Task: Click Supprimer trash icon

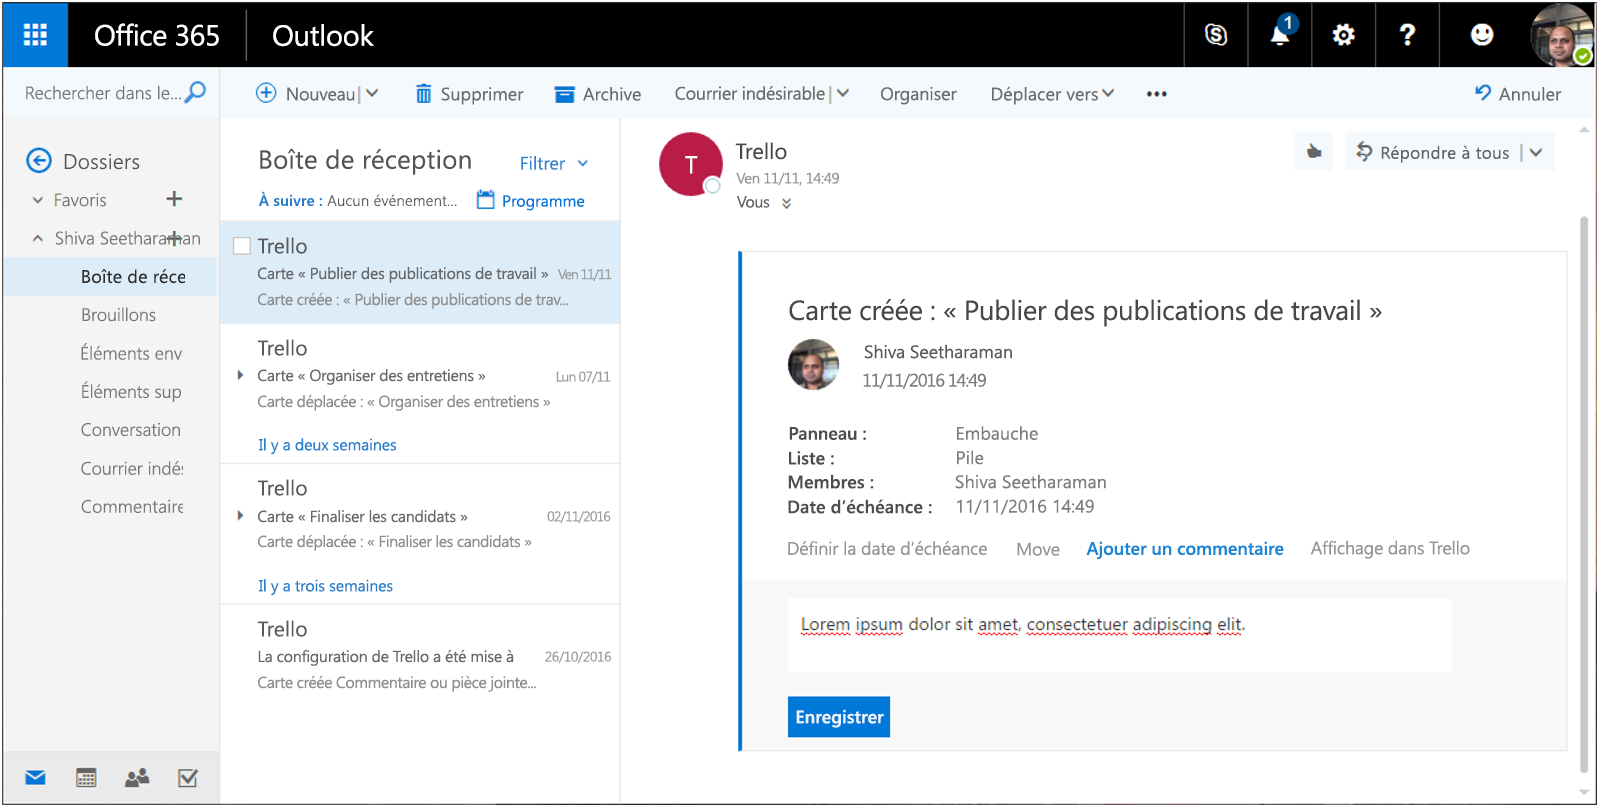Action: pos(424,93)
